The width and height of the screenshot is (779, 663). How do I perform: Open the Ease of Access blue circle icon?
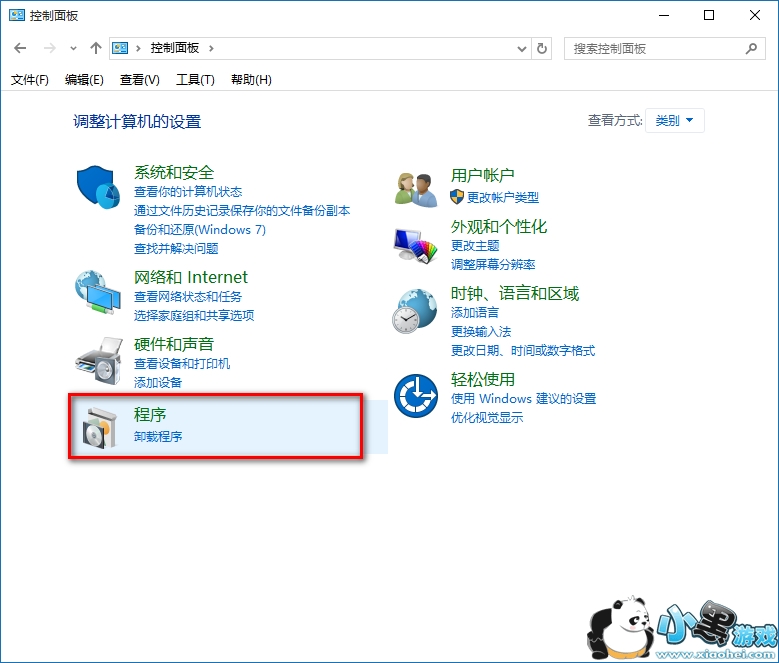[x=416, y=396]
